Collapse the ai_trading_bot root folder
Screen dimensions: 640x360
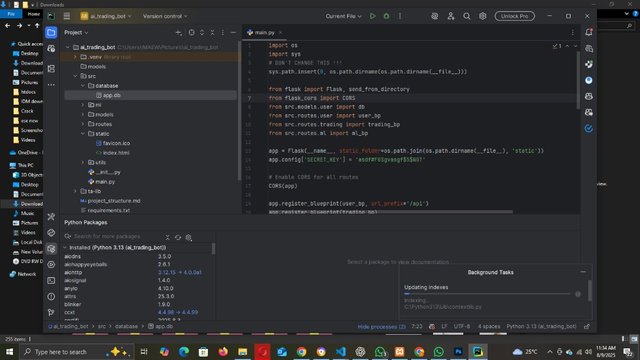68,47
